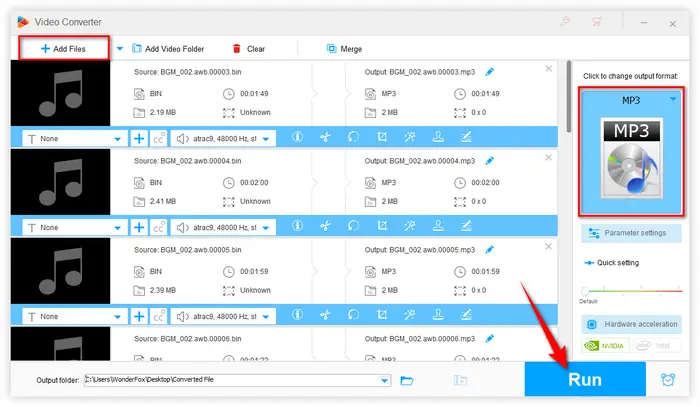Open audio track dropdown for BGM_002.awb.00005
Viewport: 700px width, 407px height.
coord(223,316)
